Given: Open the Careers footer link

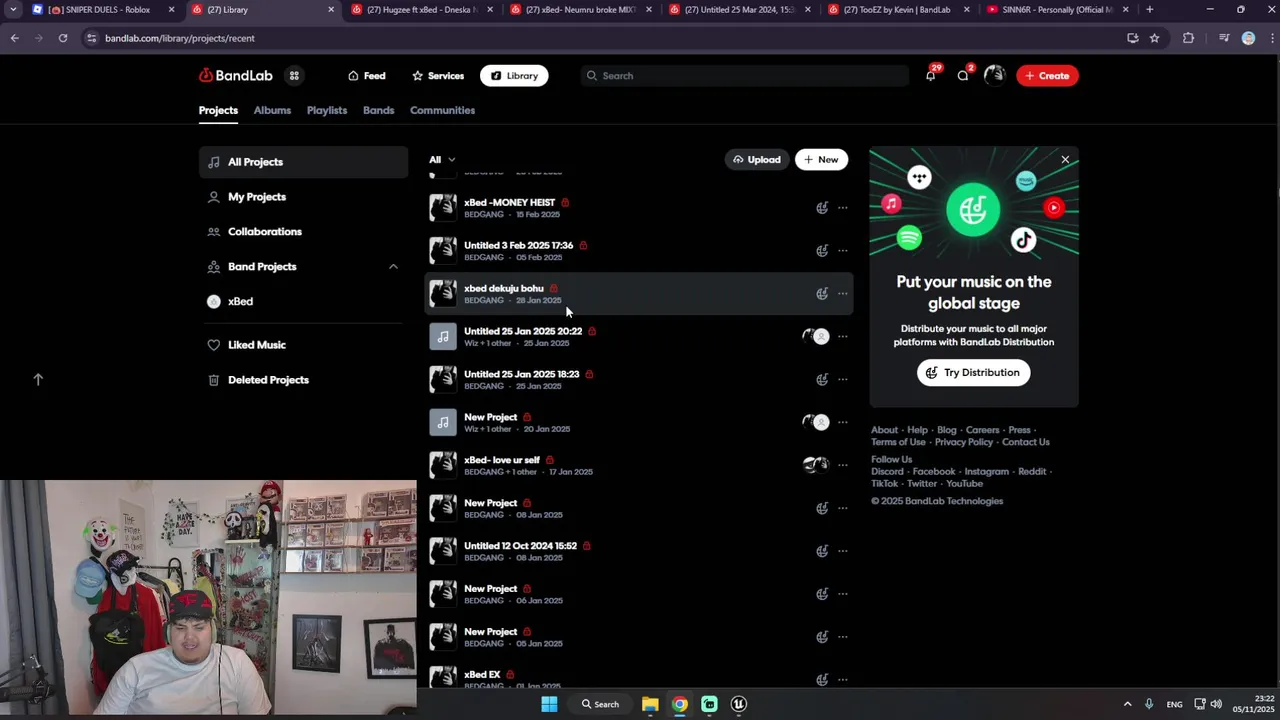Looking at the screenshot, I should 982,430.
